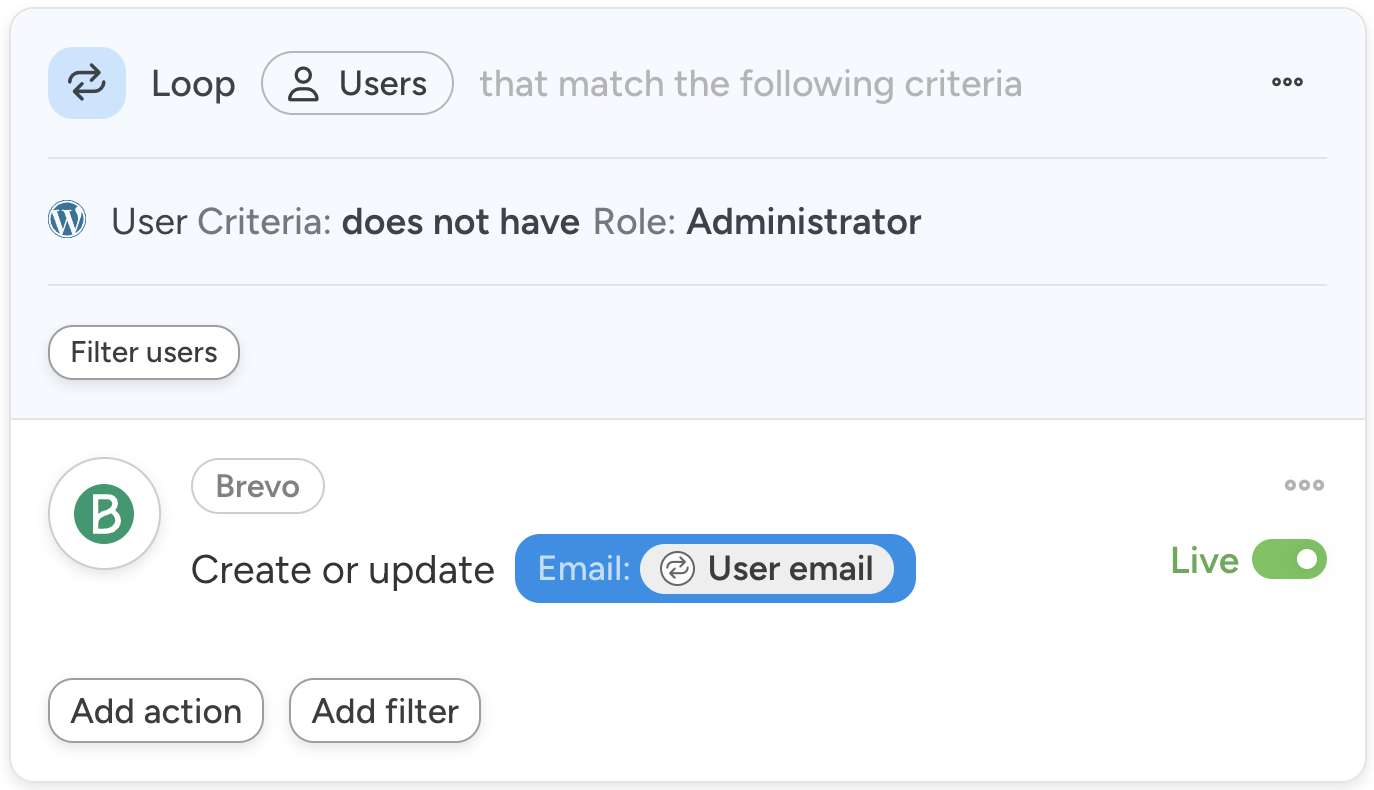Click the Filter users button
Image resolution: width=1374 pixels, height=790 pixels.
pyautogui.click(x=144, y=352)
